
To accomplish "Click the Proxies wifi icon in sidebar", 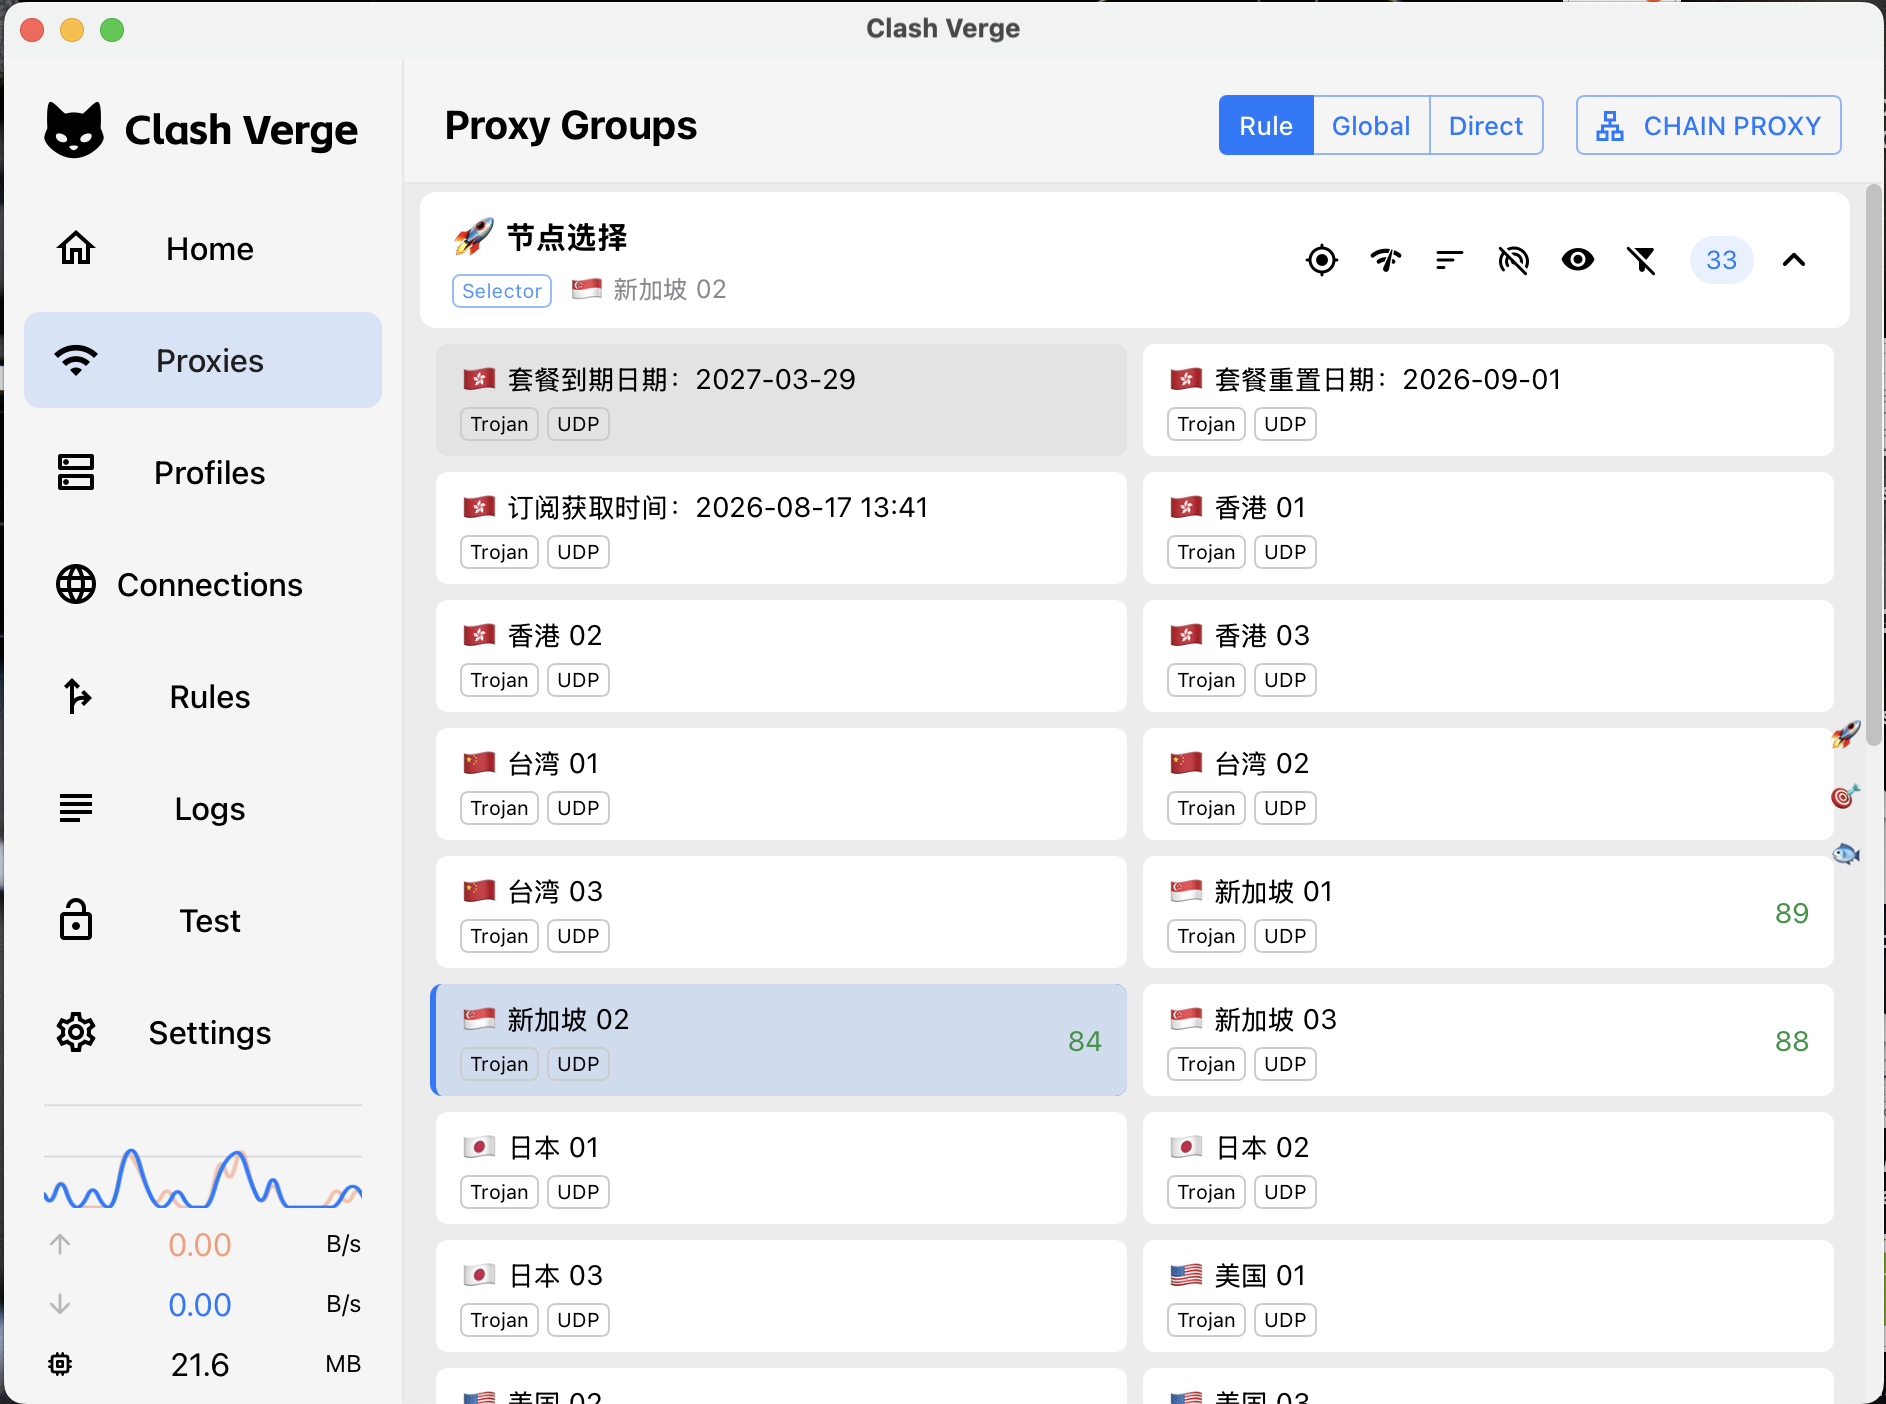I will [x=76, y=360].
